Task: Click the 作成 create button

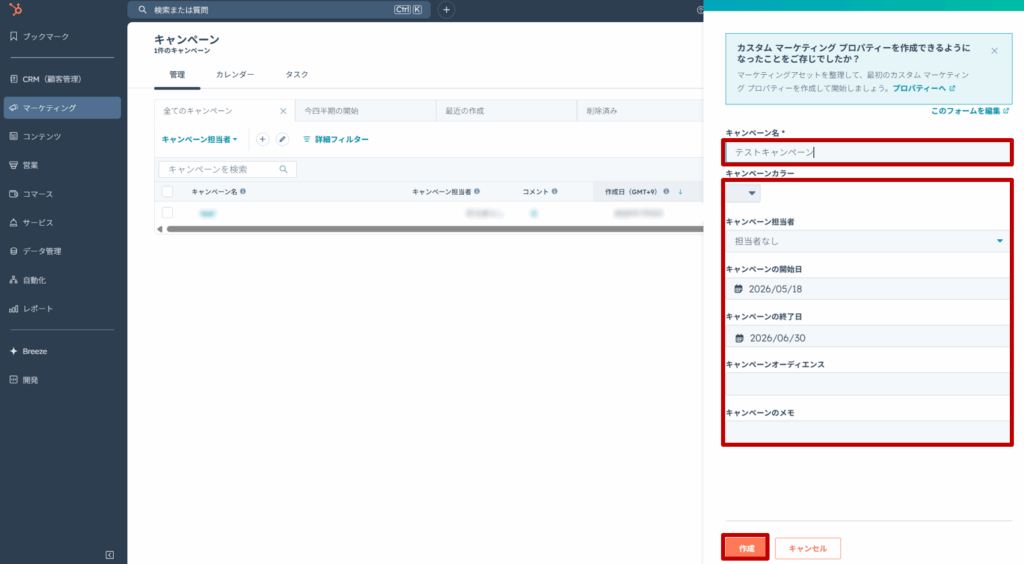Action: click(746, 548)
